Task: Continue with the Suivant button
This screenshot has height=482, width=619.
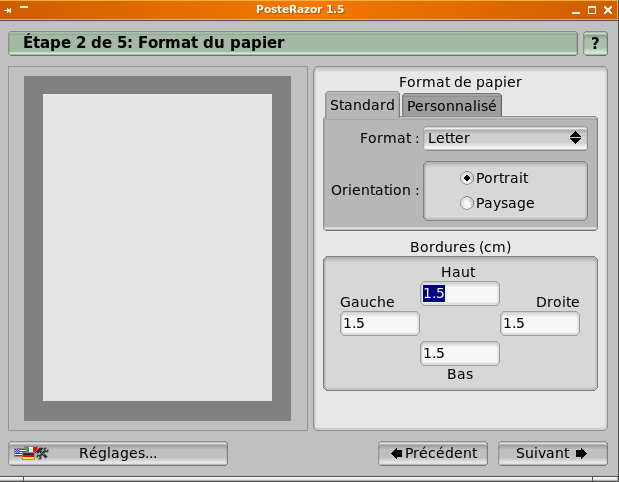Action: pyautogui.click(x=553, y=453)
